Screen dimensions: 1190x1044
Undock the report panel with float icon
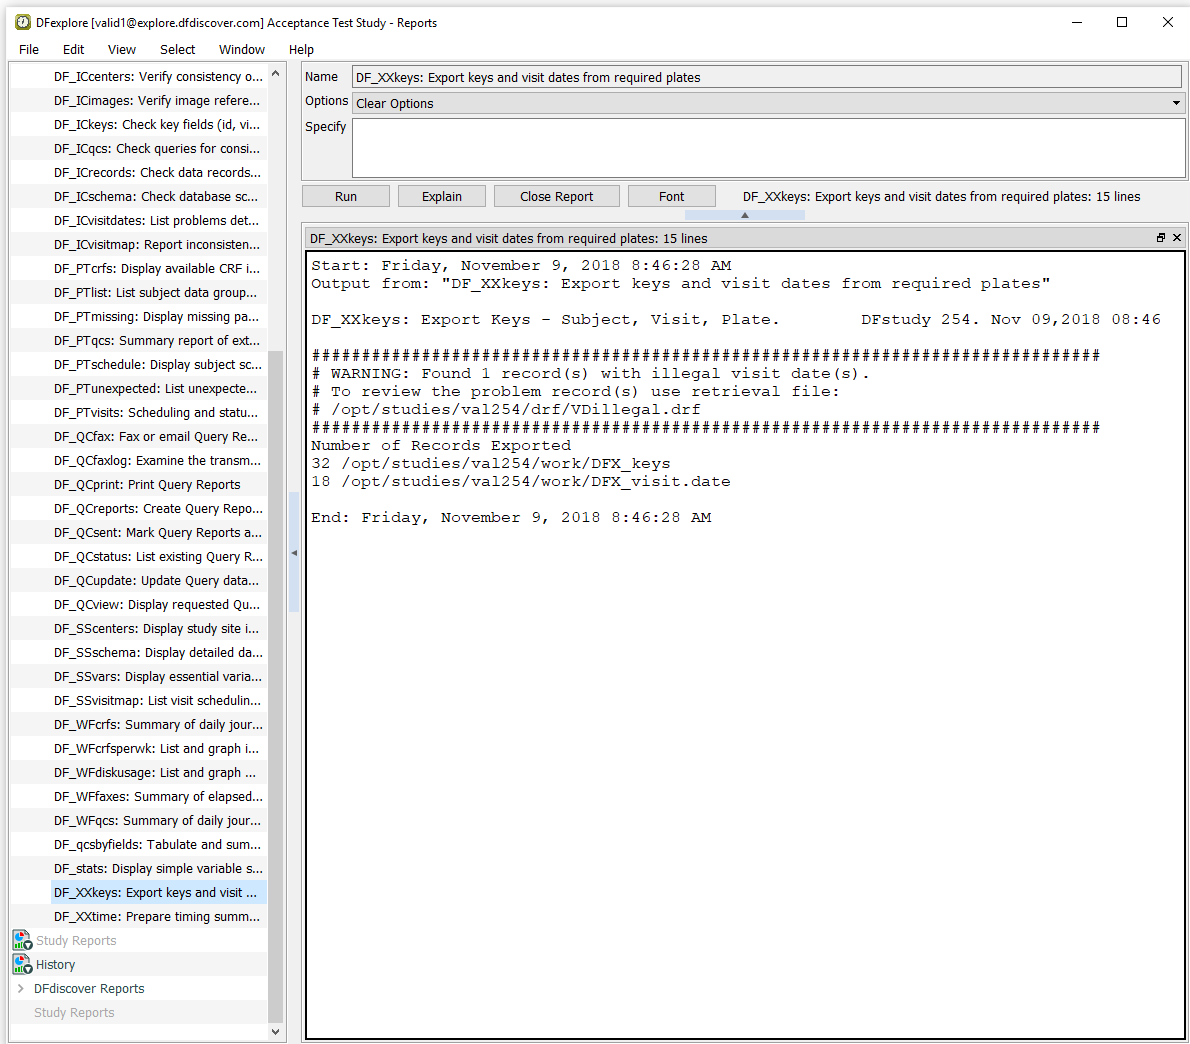1161,238
